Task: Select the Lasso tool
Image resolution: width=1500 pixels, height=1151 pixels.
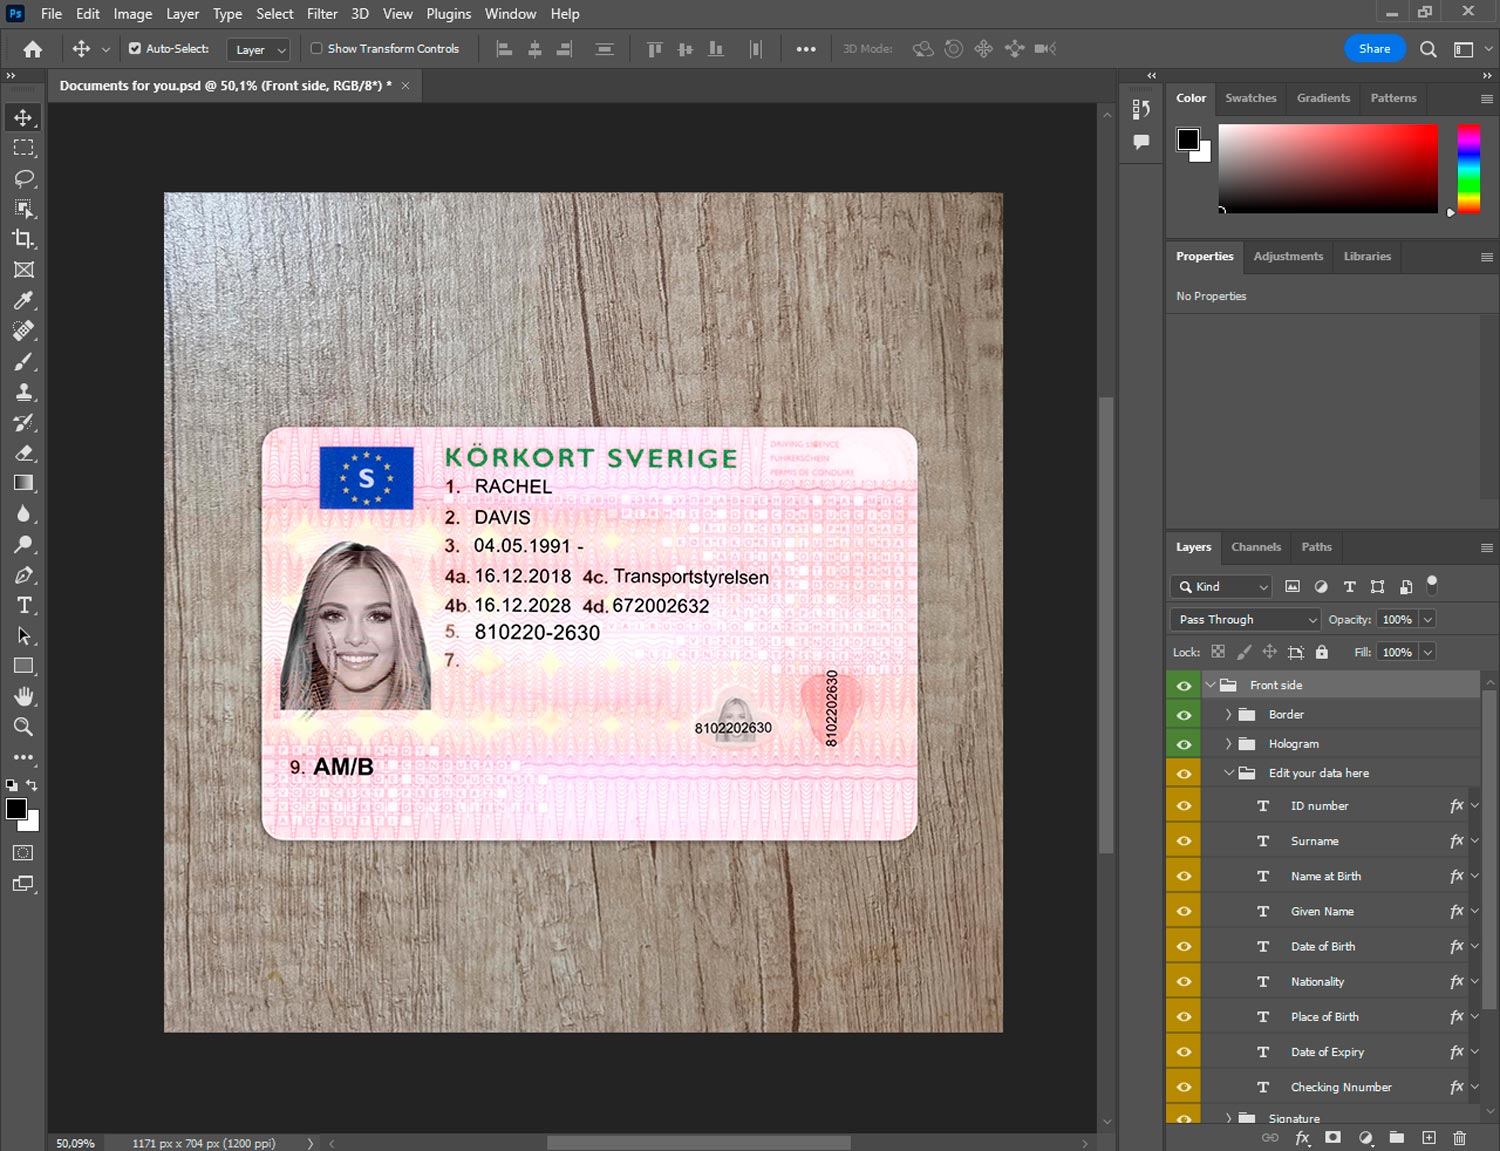Action: click(23, 179)
